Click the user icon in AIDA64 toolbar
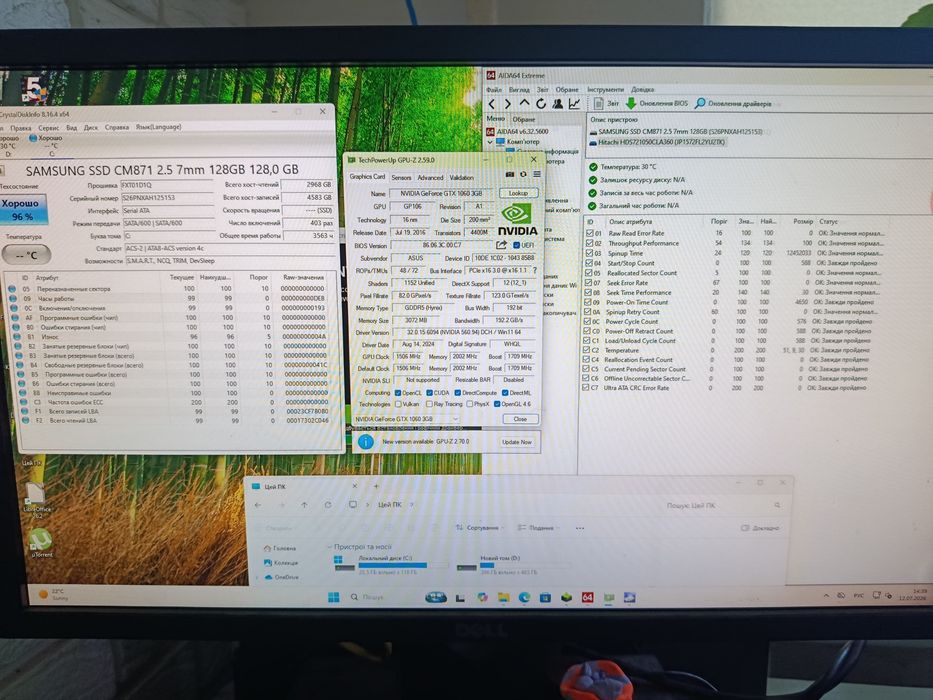Image resolution: width=933 pixels, height=700 pixels. pos(558,104)
